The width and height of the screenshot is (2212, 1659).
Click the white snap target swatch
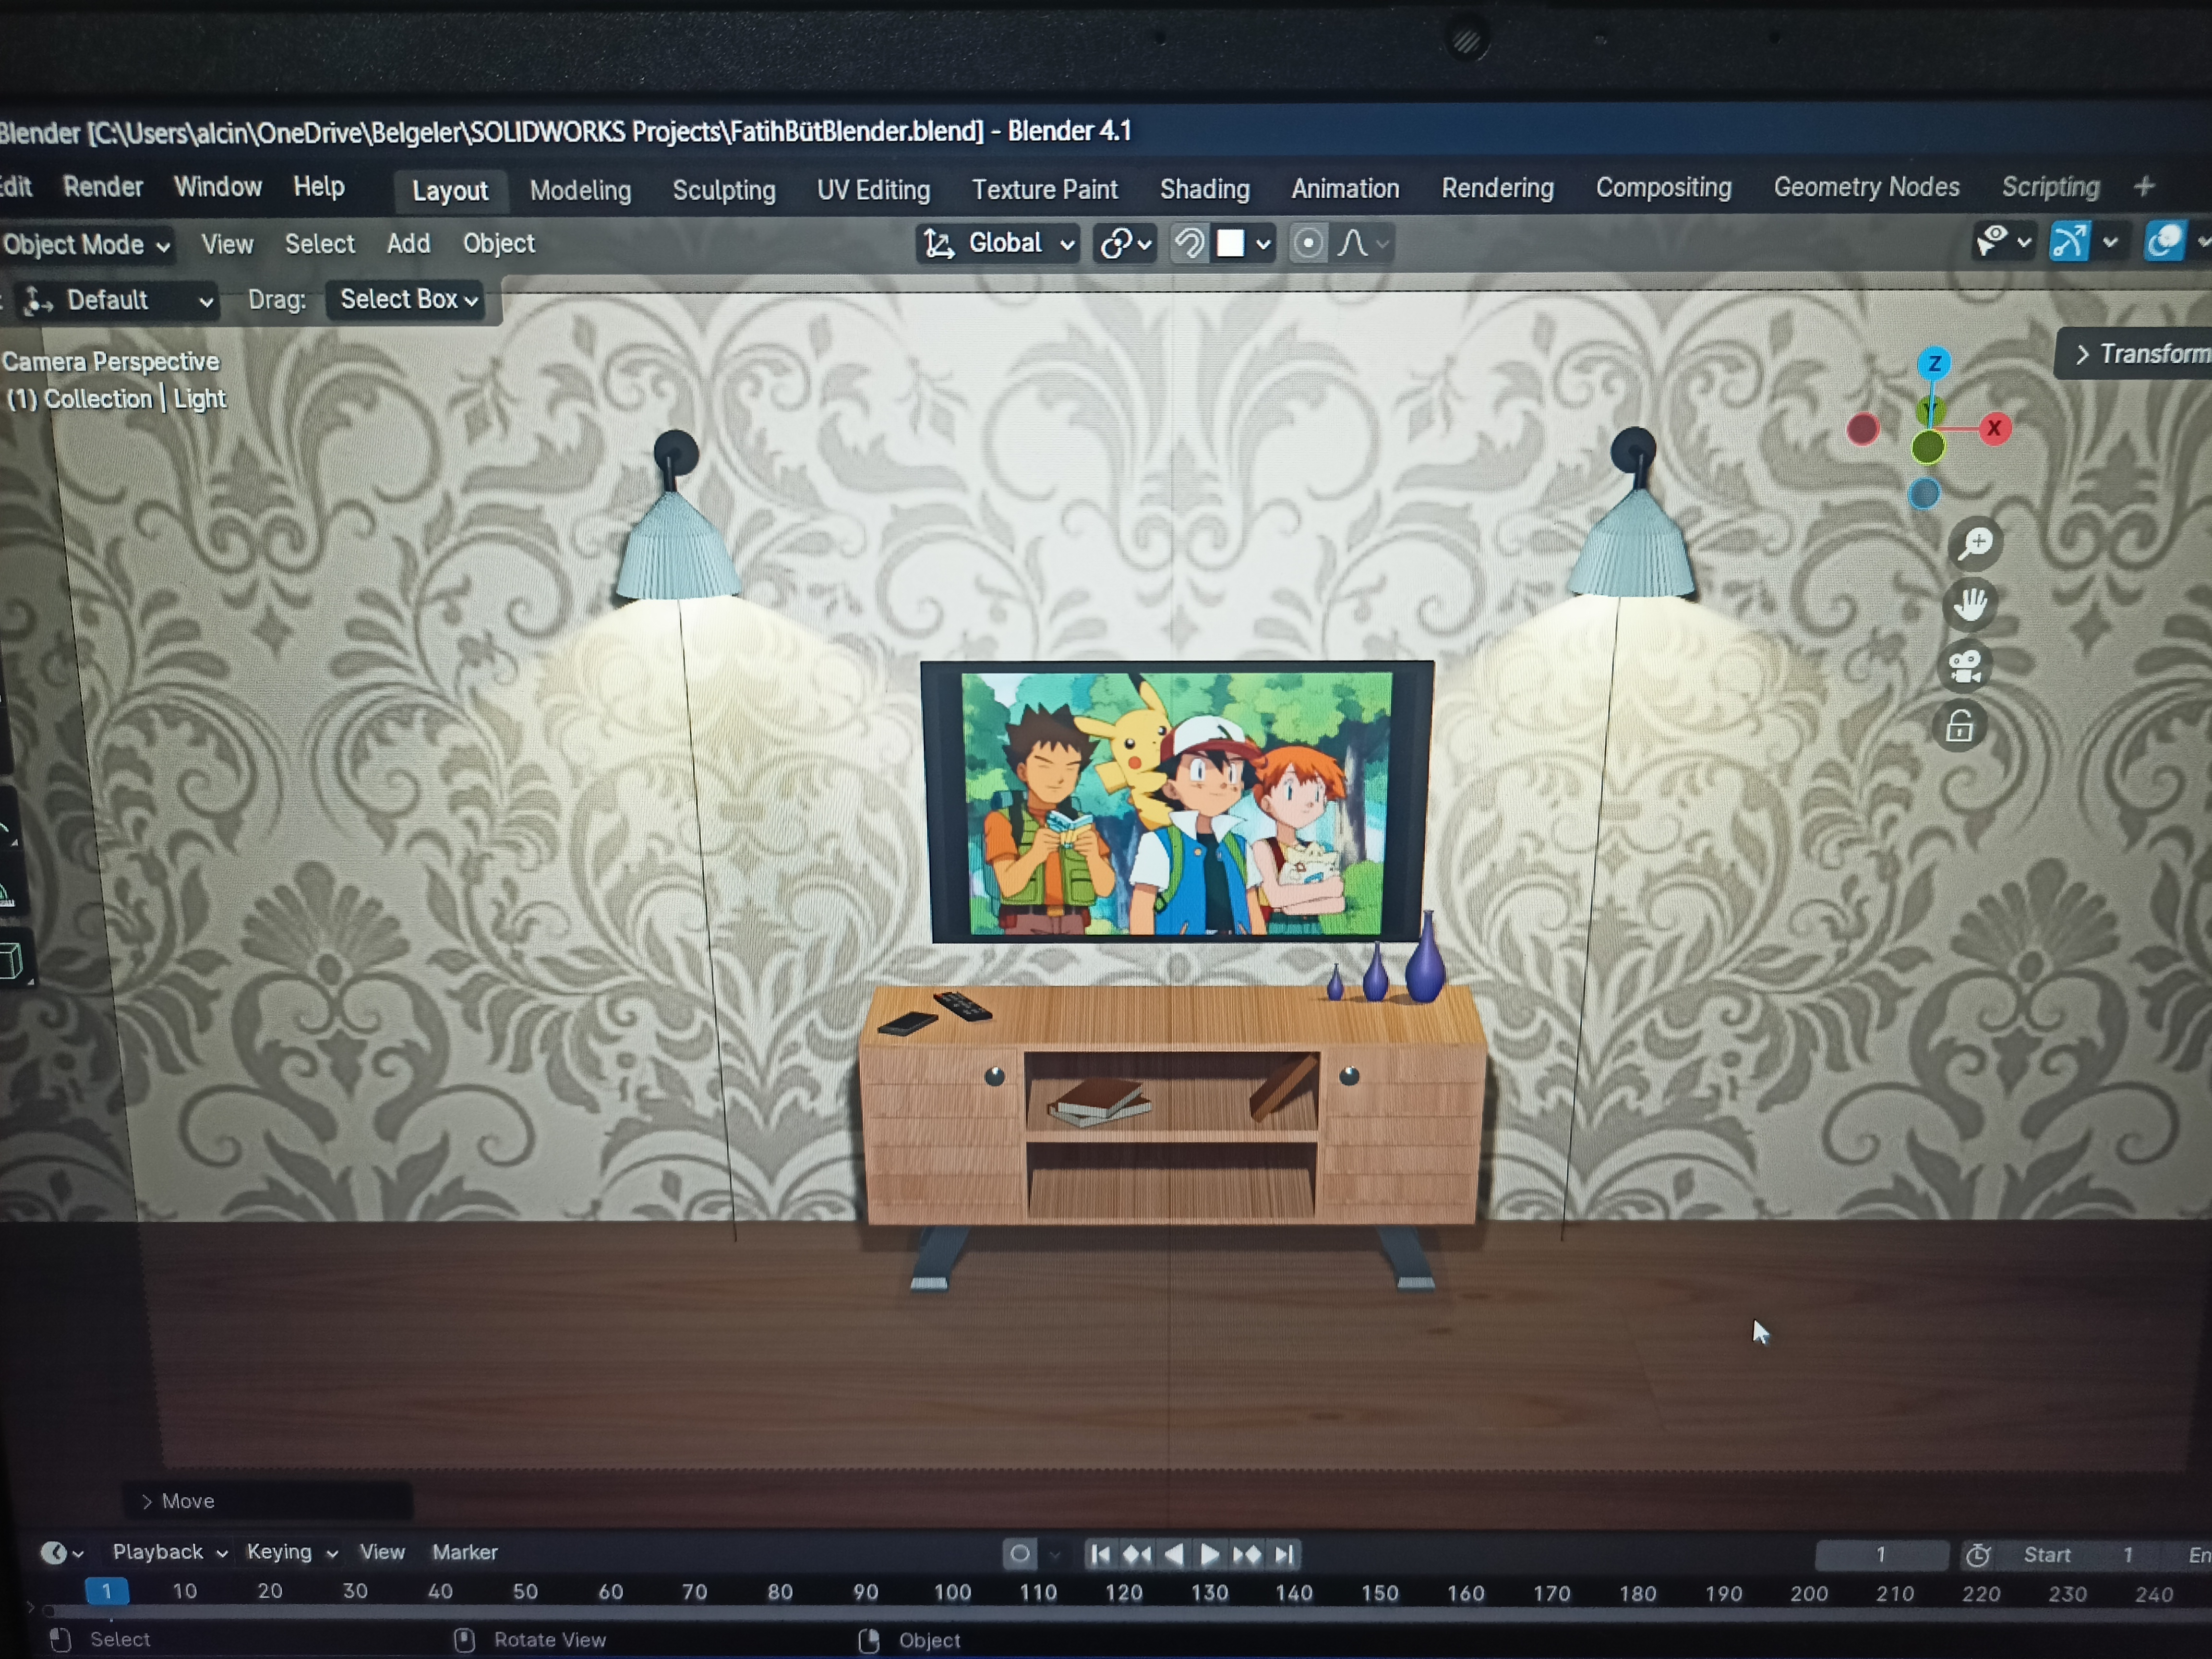(1230, 243)
